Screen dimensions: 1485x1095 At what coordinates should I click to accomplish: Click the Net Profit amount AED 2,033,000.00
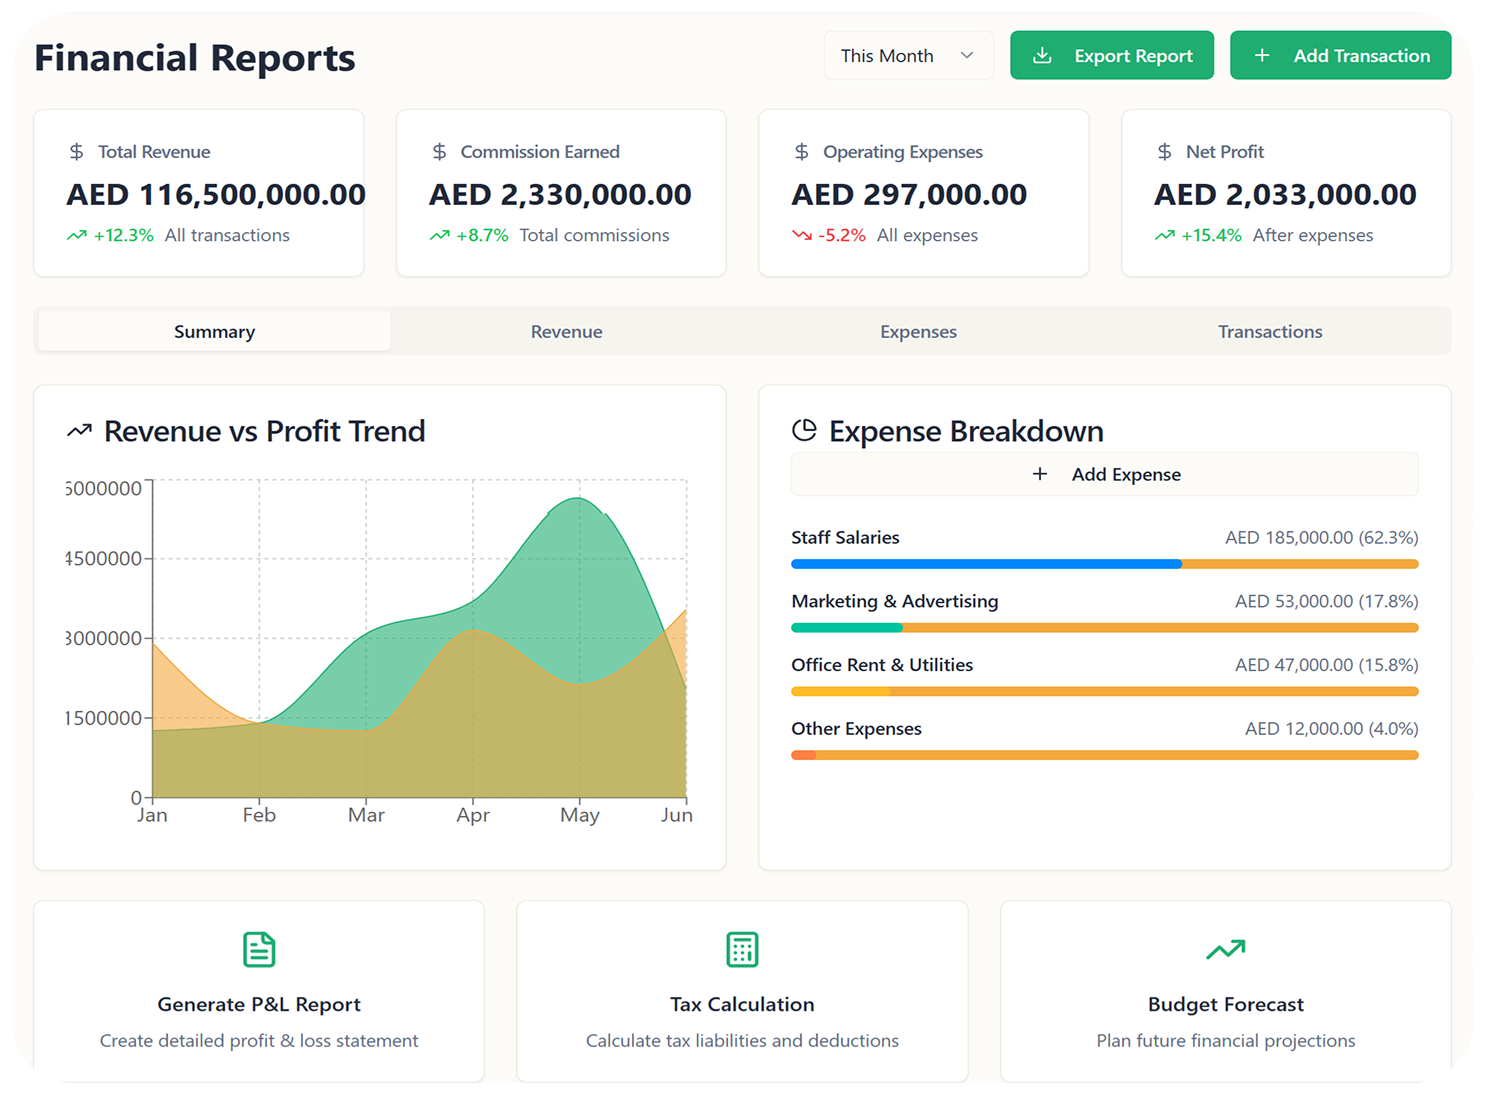pos(1285,194)
